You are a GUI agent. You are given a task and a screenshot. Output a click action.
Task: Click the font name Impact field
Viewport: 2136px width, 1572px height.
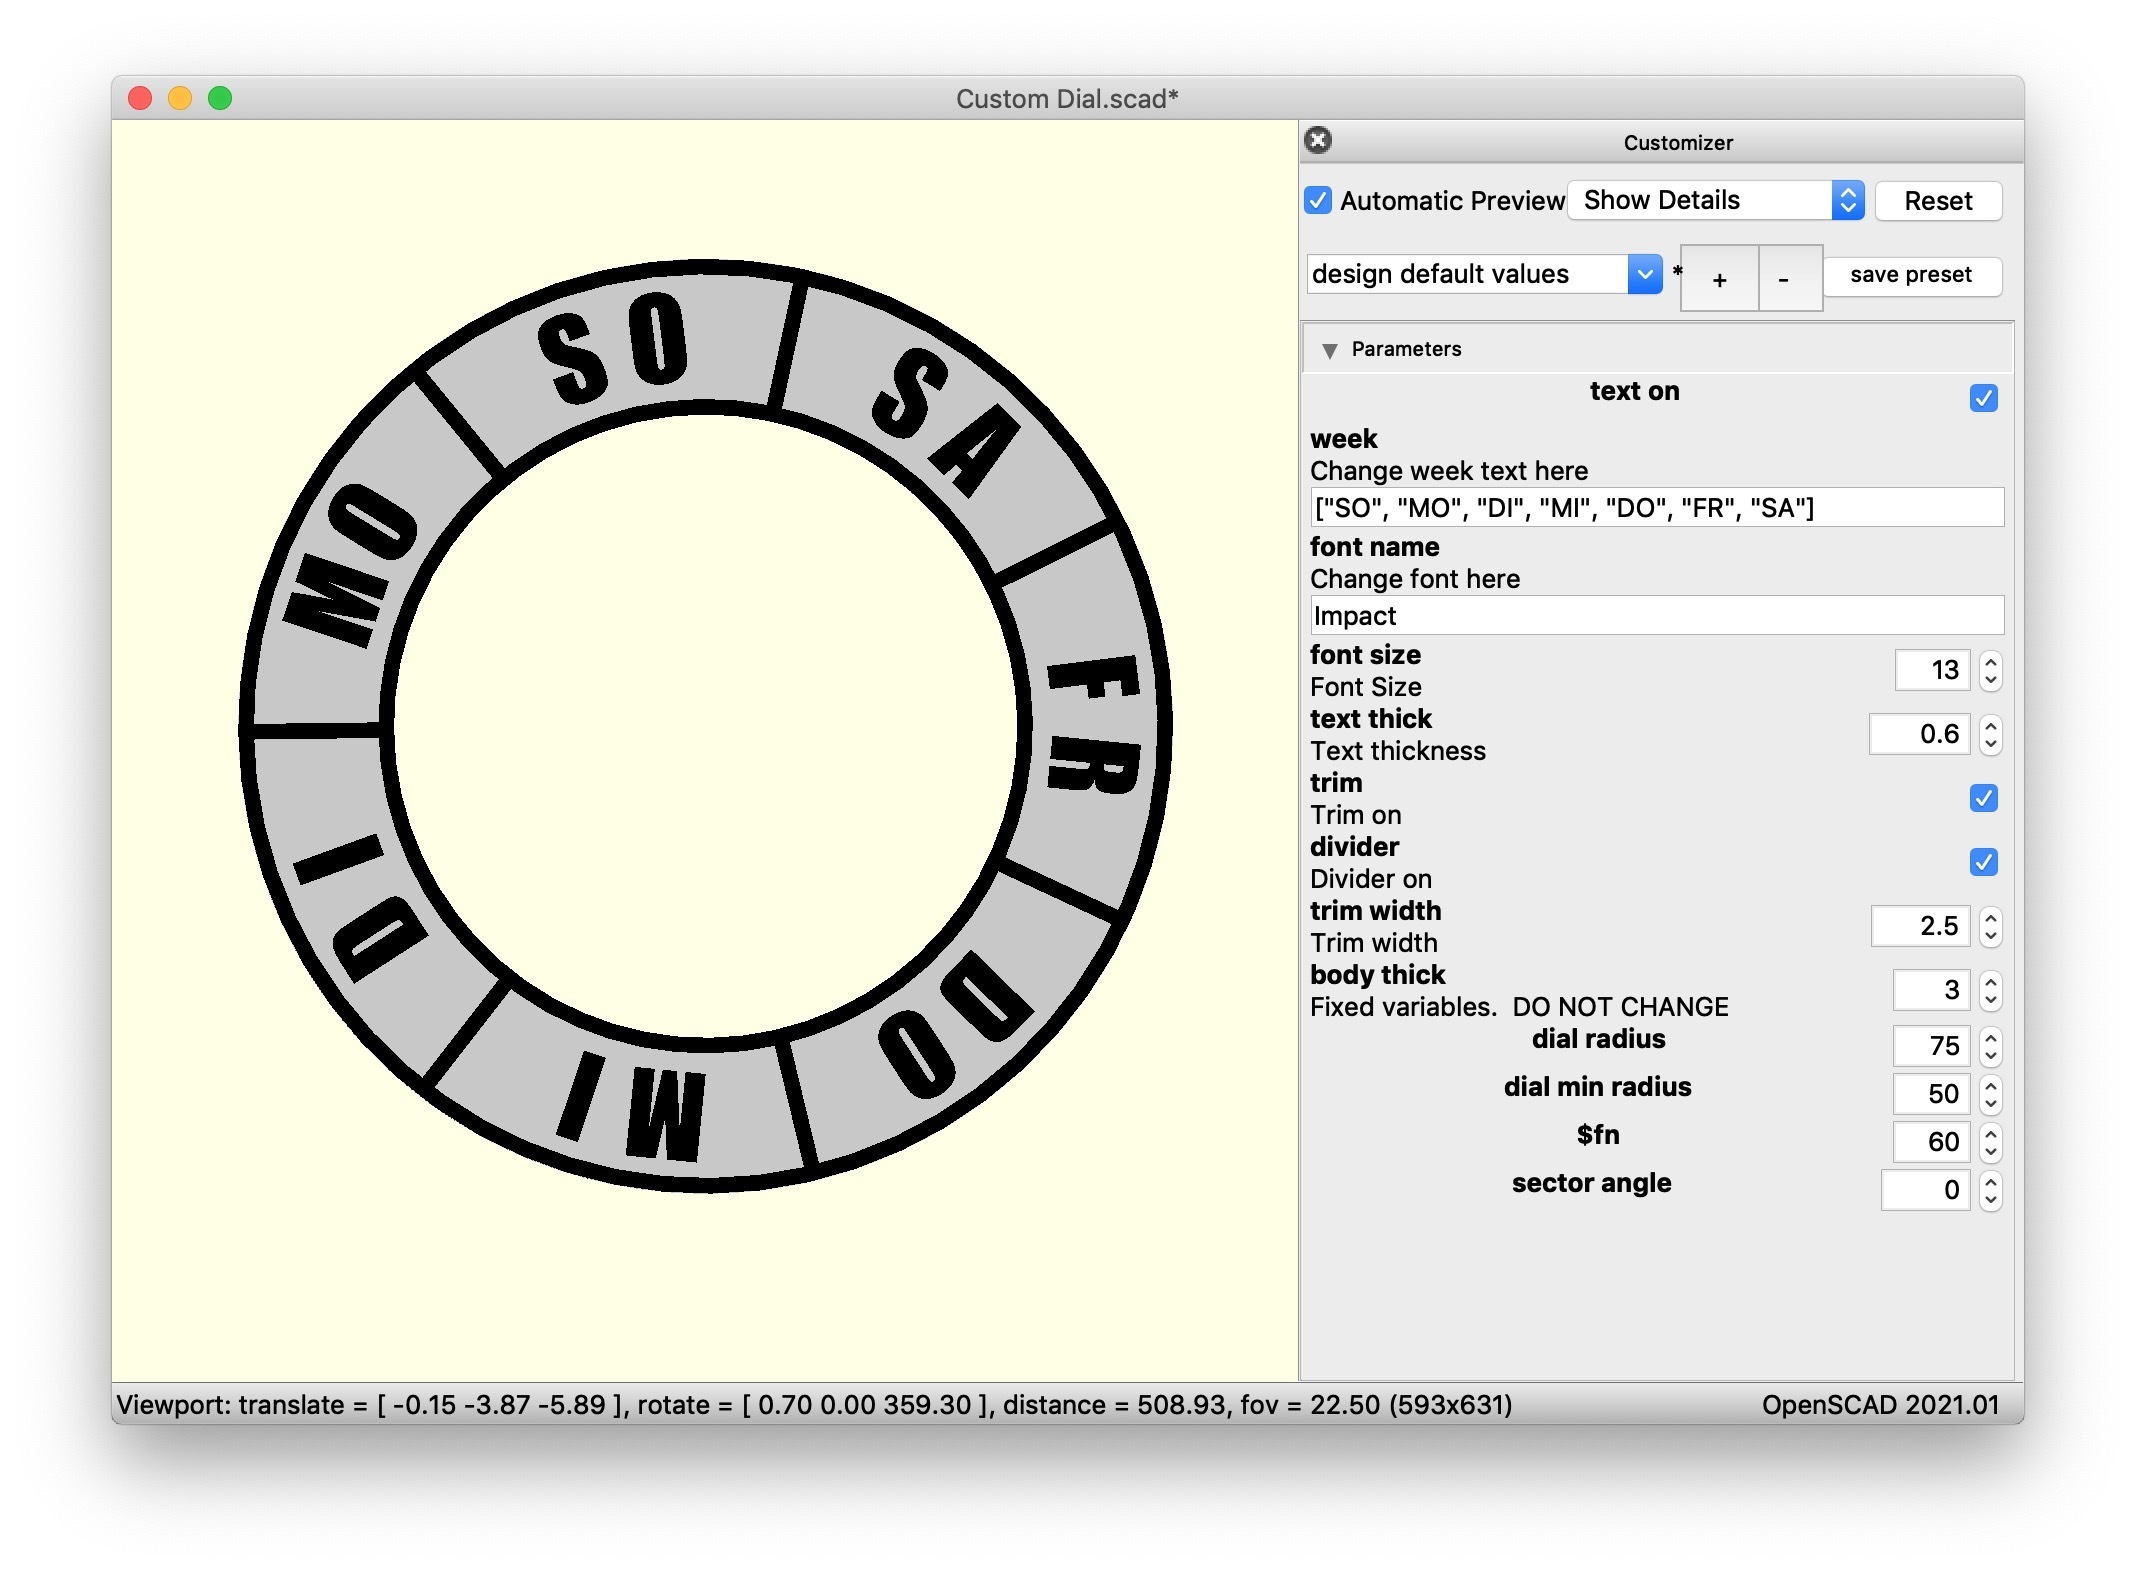1656,616
